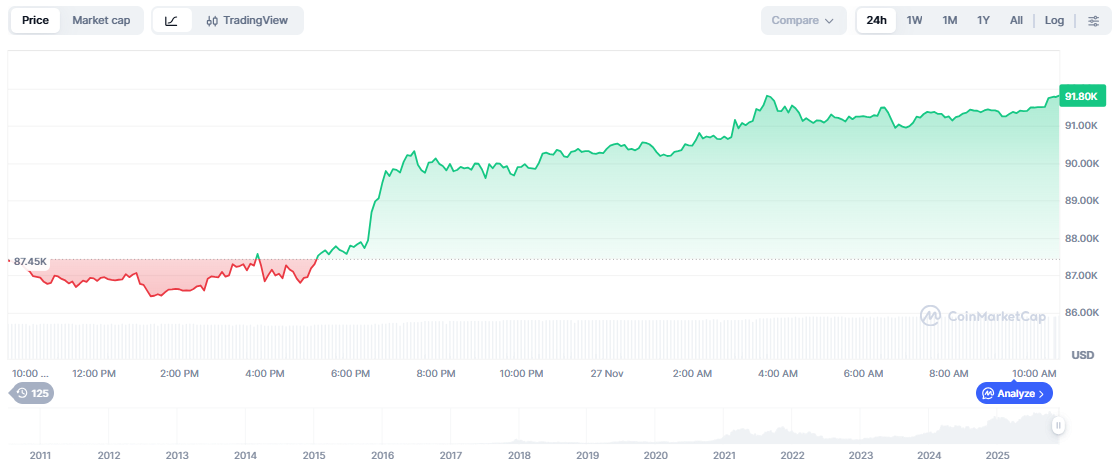Click the 2021 year on the timeline
Image resolution: width=1118 pixels, height=474 pixels.
[724, 455]
